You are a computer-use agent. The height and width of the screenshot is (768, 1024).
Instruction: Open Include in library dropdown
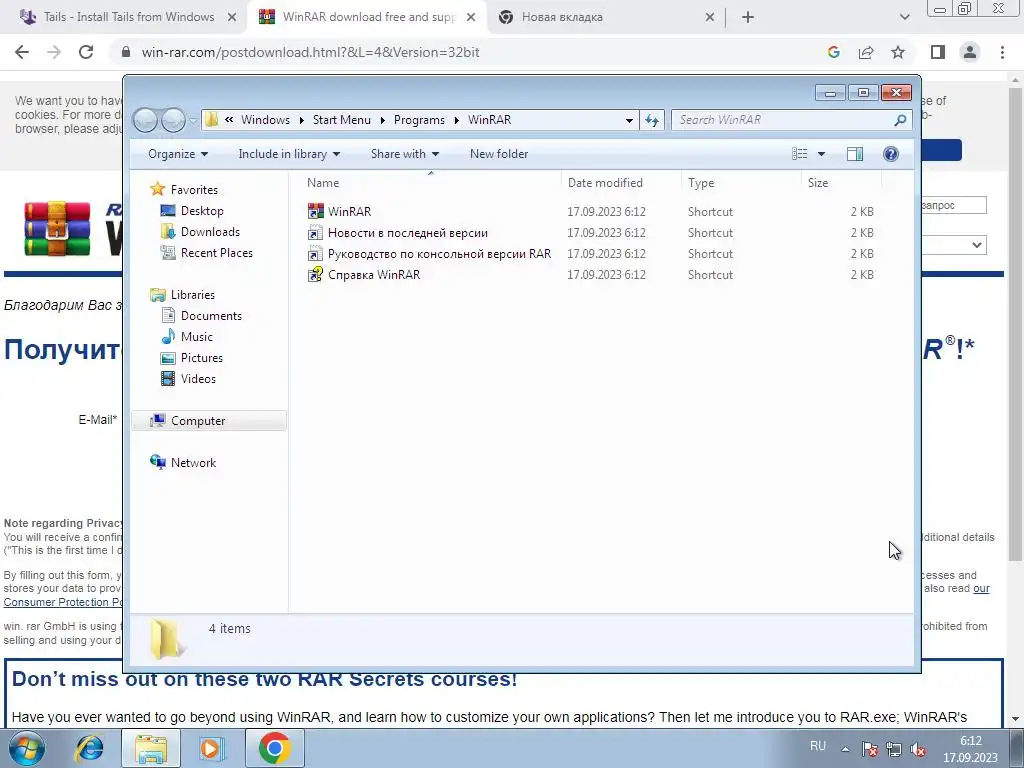pos(289,153)
